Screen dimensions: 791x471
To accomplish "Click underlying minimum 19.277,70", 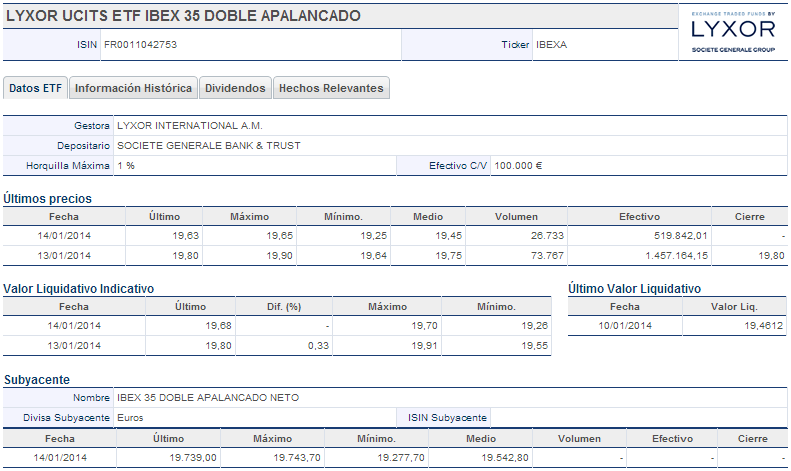I will click(401, 458).
